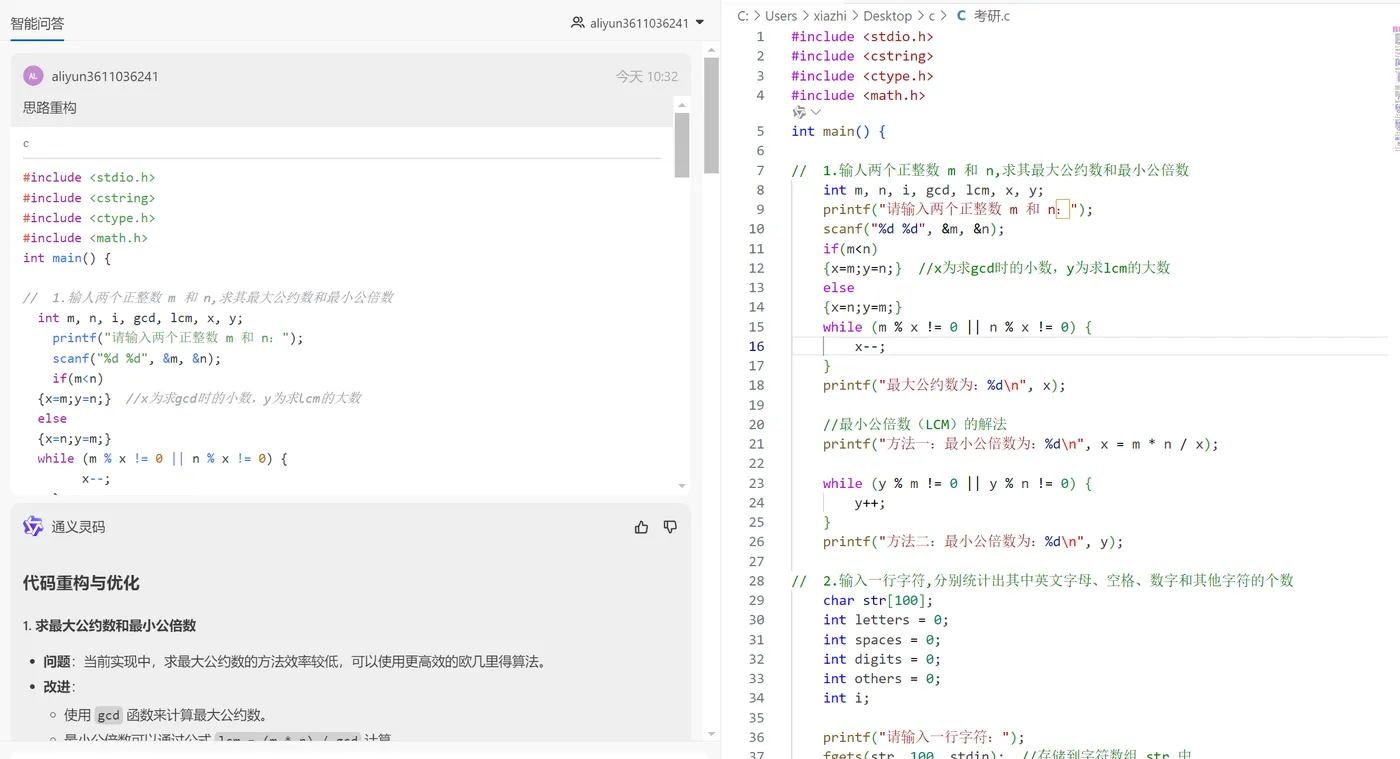Image resolution: width=1400 pixels, height=759 pixels.
Task: Dislike the answer with the thumbs down icon
Action: coord(670,527)
